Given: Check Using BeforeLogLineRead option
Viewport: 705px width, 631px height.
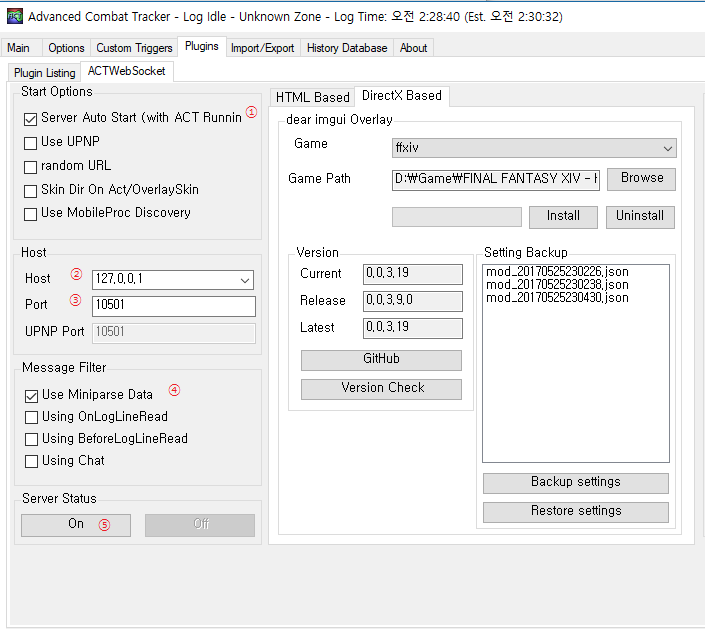Looking at the screenshot, I should coord(31,439).
